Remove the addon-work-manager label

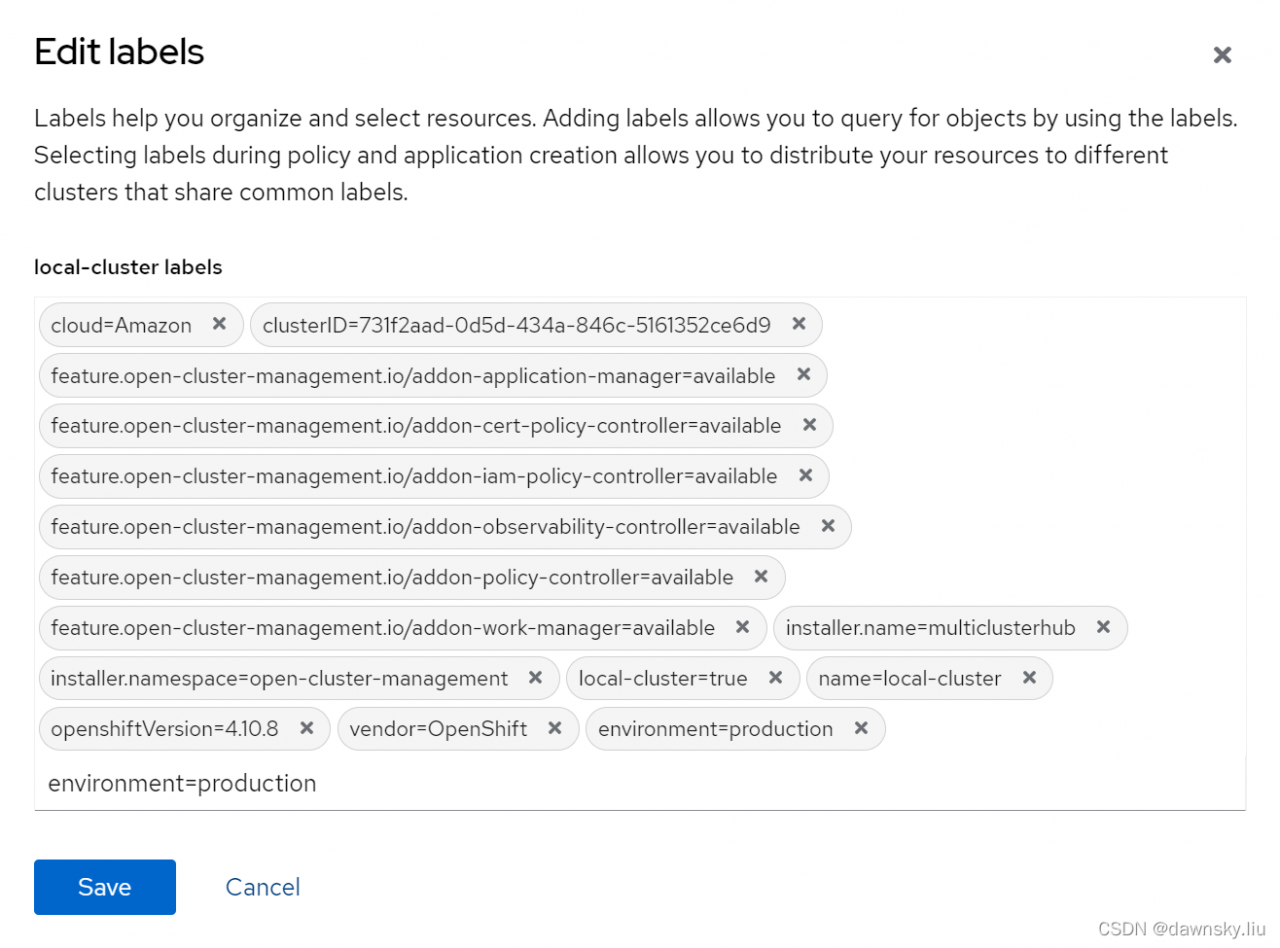point(743,628)
